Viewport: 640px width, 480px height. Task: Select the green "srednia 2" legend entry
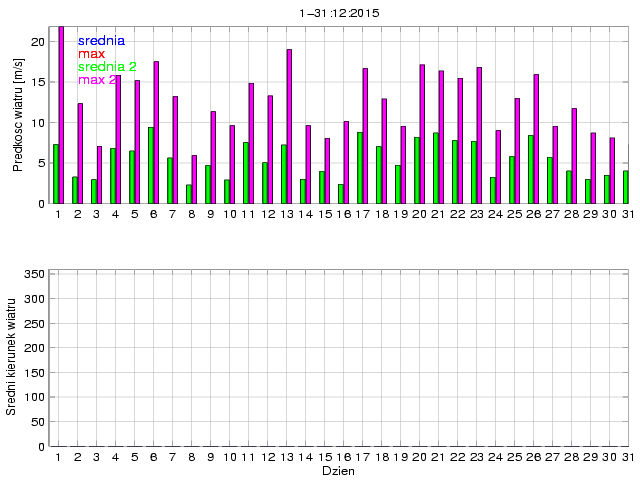click(x=107, y=67)
